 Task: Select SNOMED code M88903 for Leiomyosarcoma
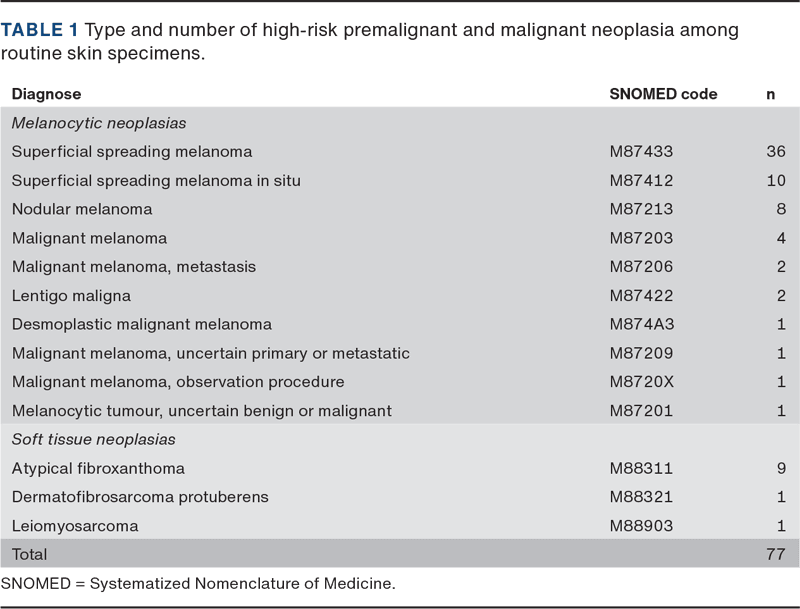[x=641, y=526]
